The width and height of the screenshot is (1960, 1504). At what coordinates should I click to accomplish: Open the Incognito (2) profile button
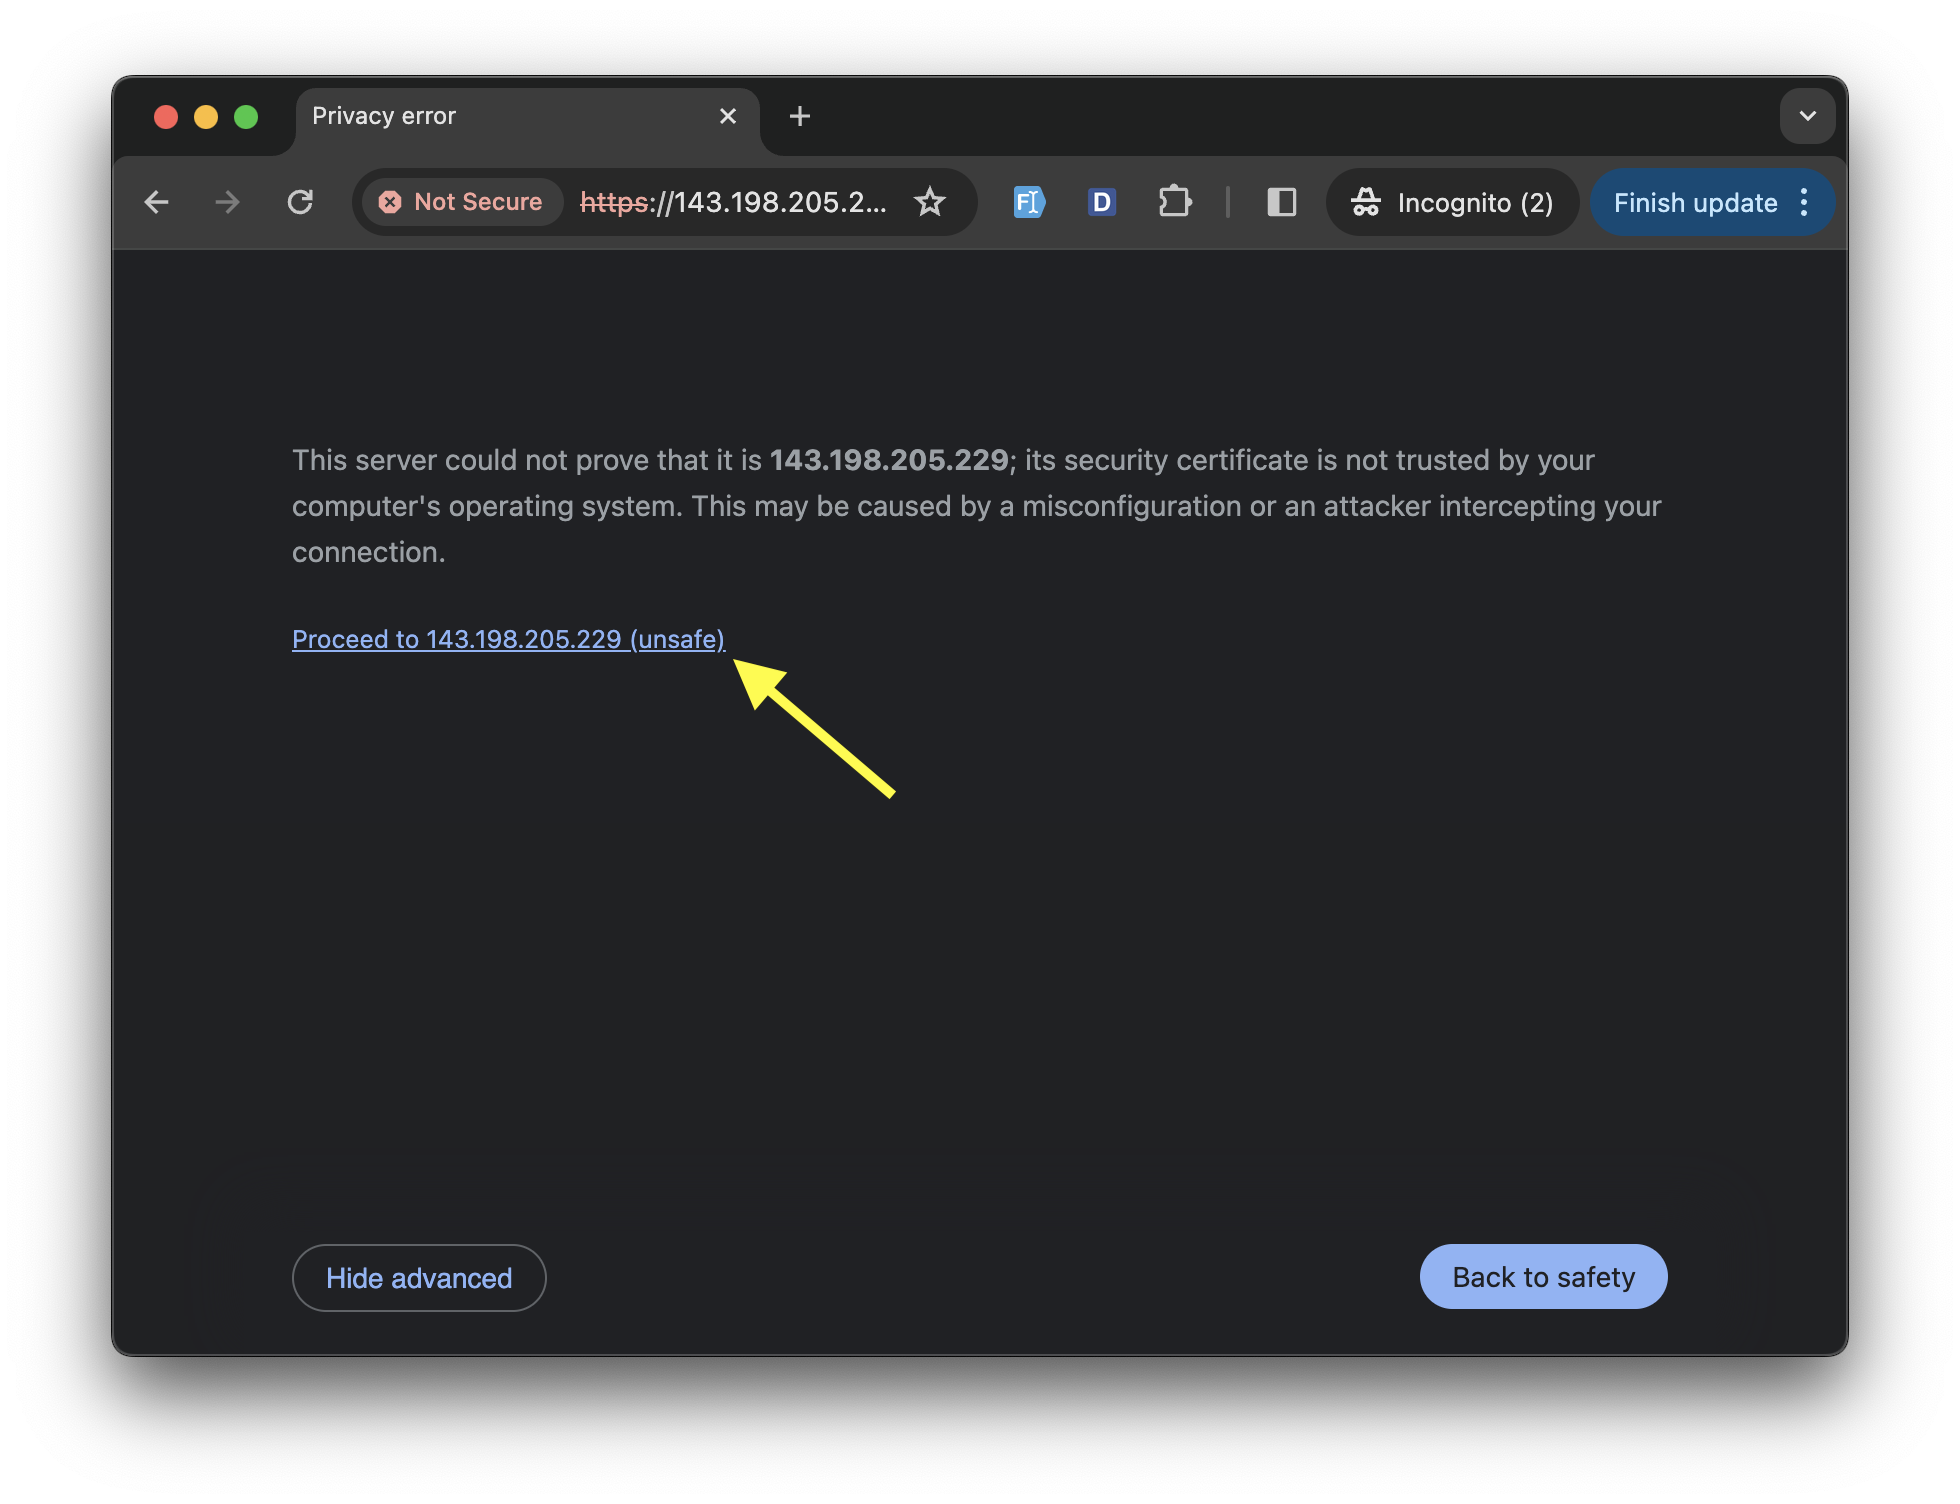click(x=1452, y=203)
